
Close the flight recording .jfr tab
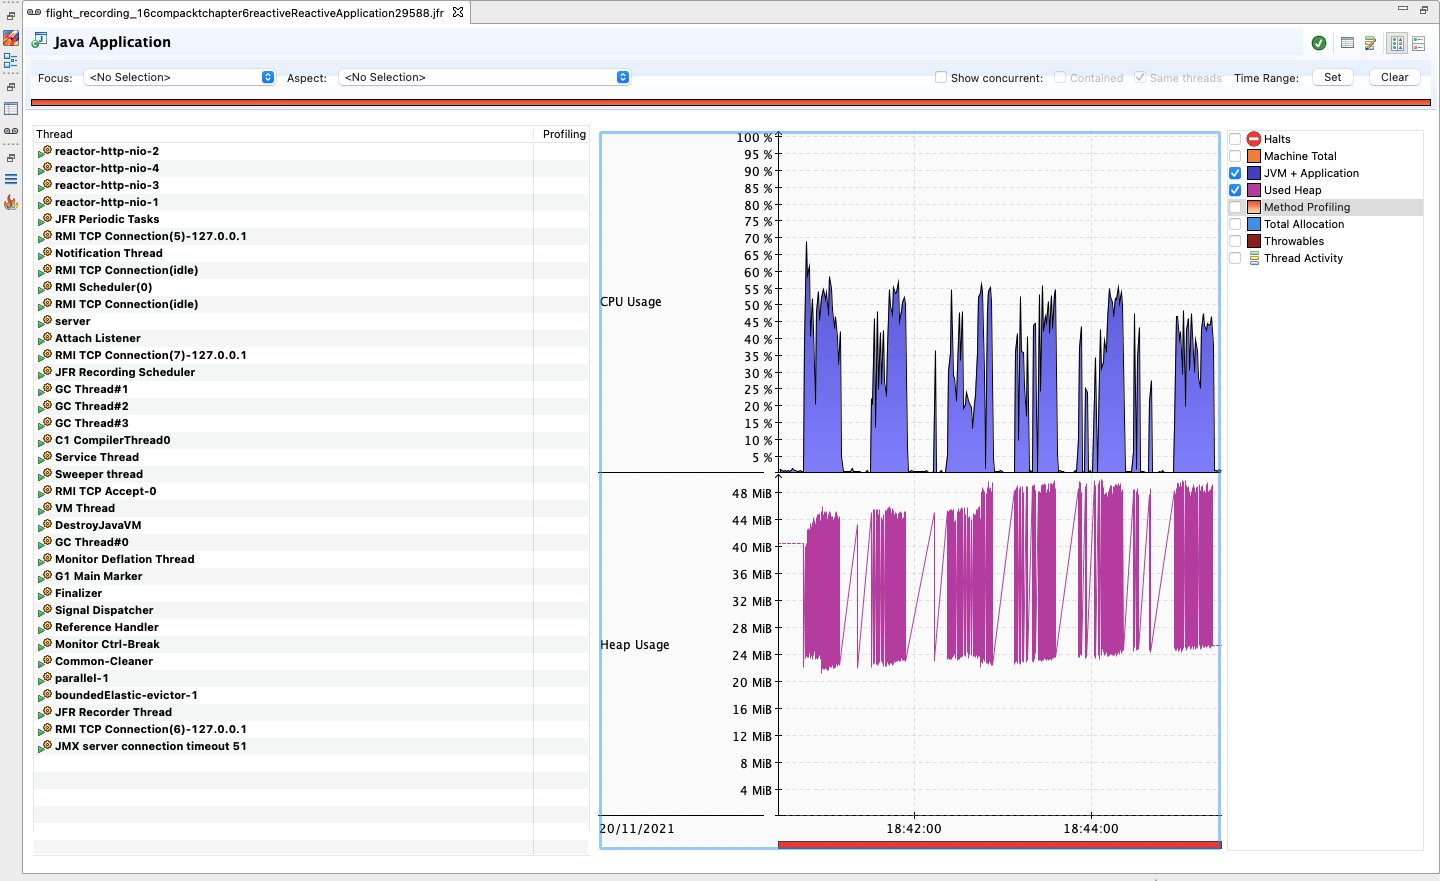pos(458,13)
